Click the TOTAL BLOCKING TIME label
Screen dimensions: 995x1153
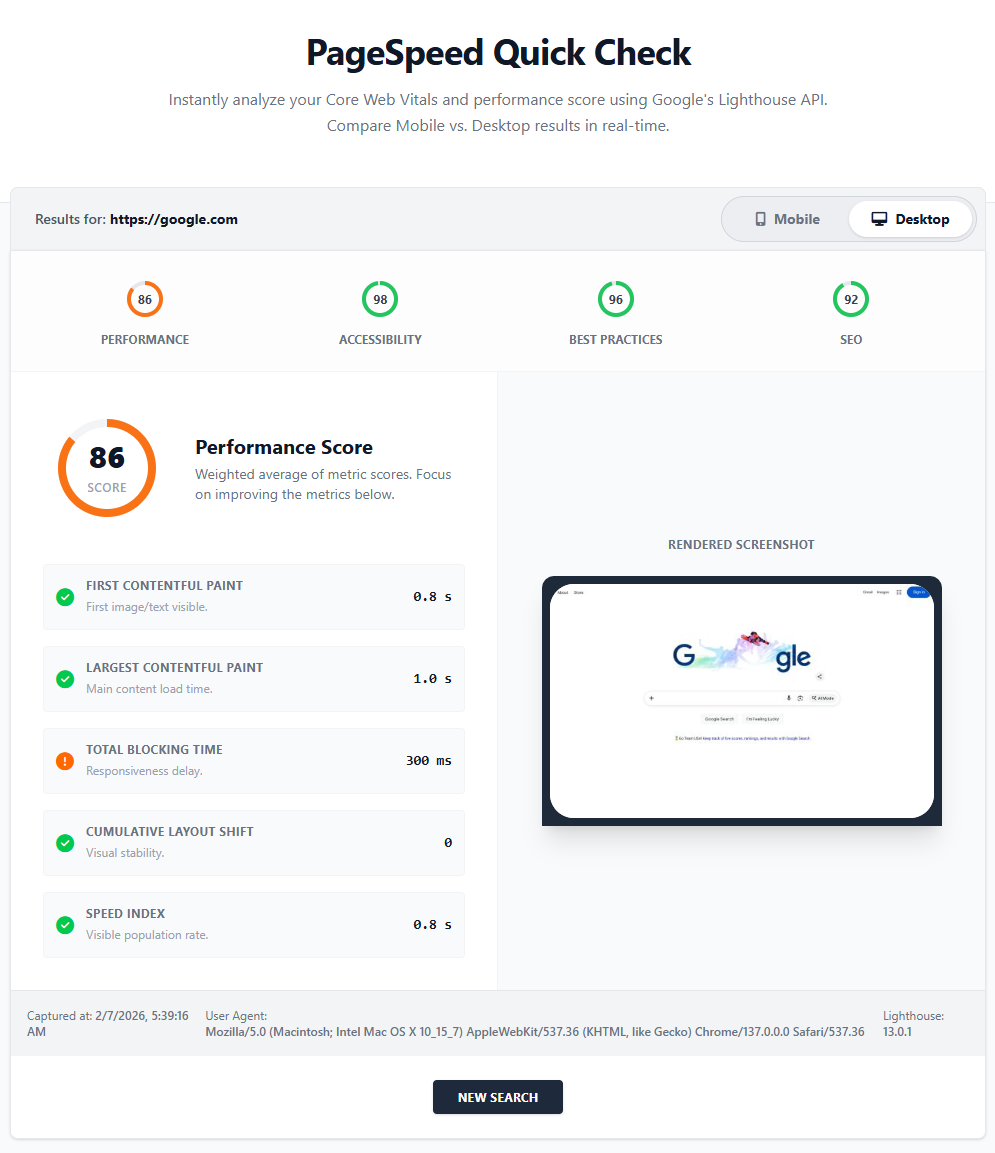[154, 750]
